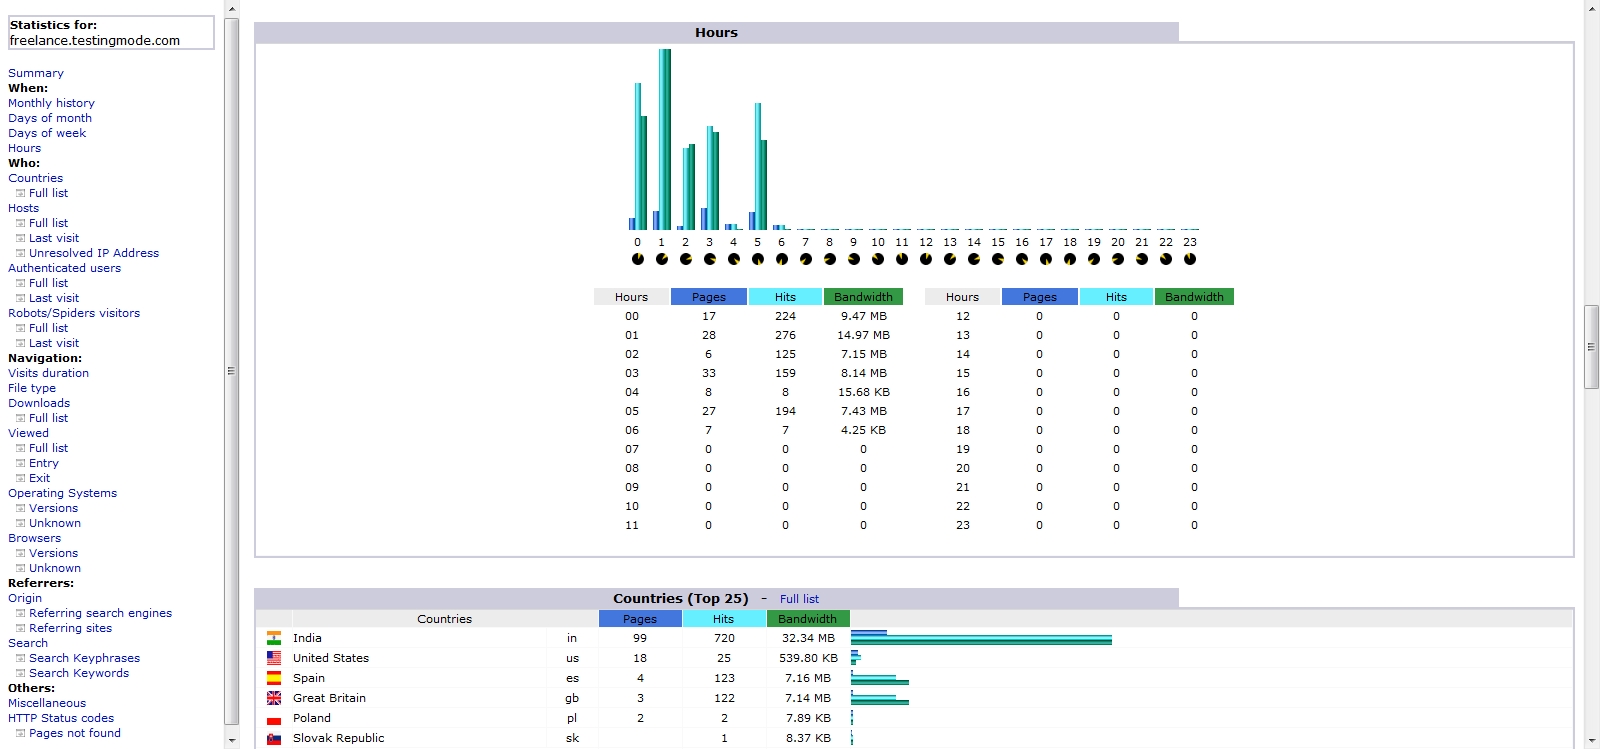1600x749 pixels.
Task: Click the clock icon under hour 18
Action: coord(1069,259)
